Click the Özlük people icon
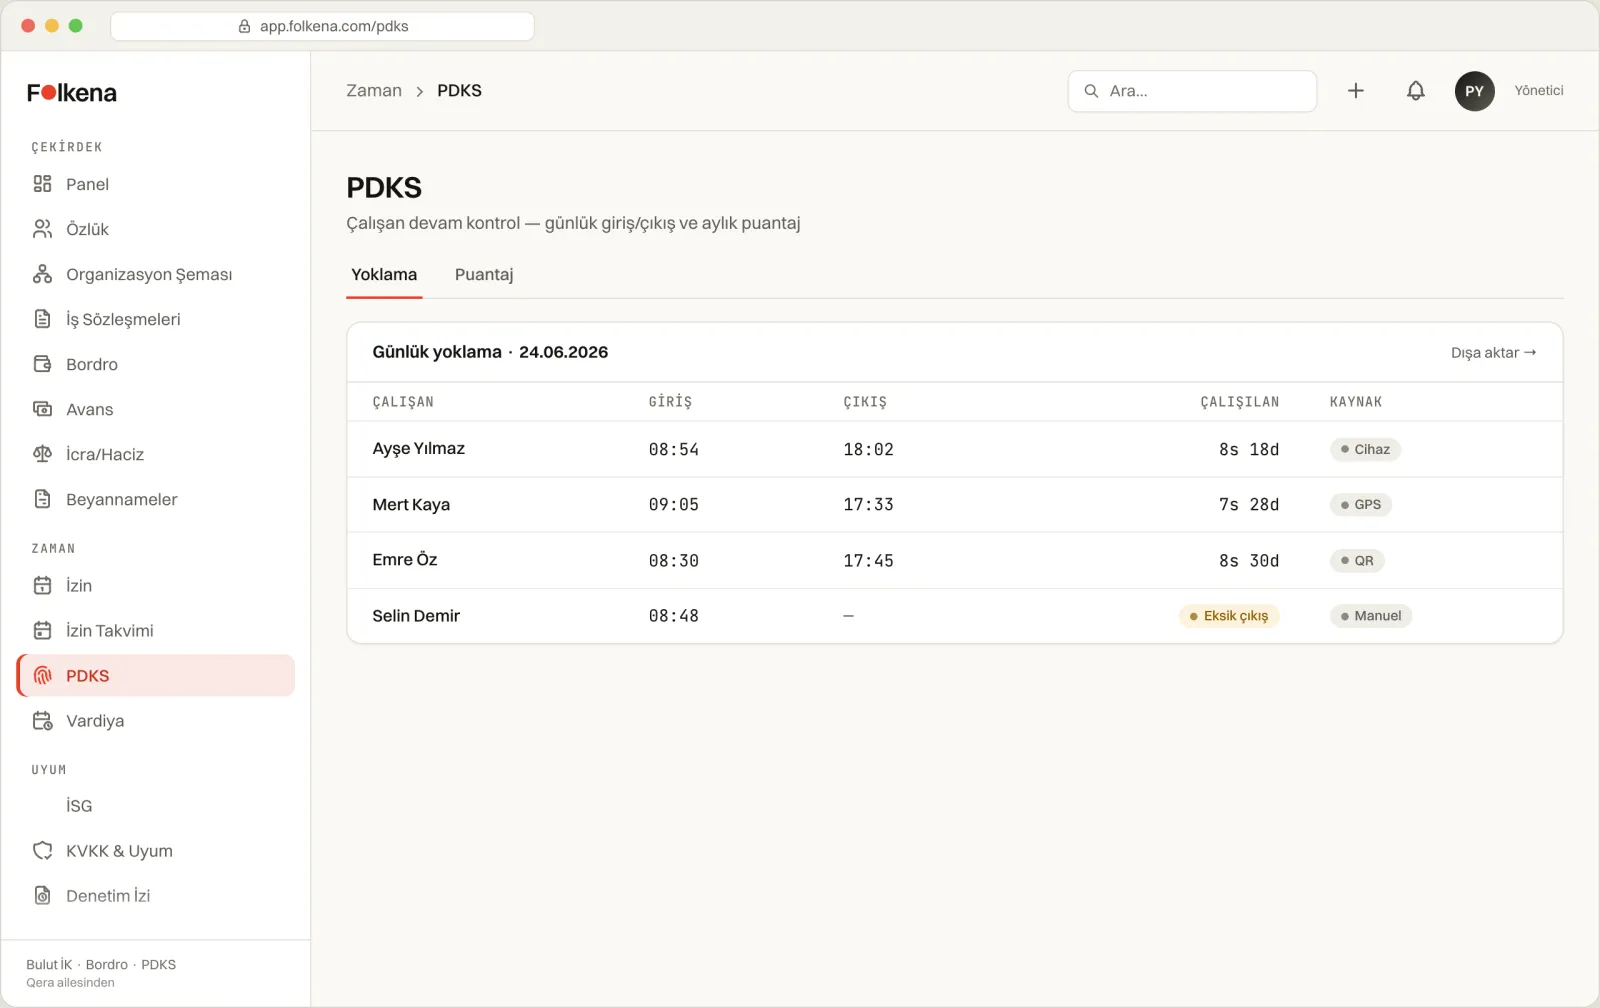Screen dimensions: 1600x1008 pos(42,229)
